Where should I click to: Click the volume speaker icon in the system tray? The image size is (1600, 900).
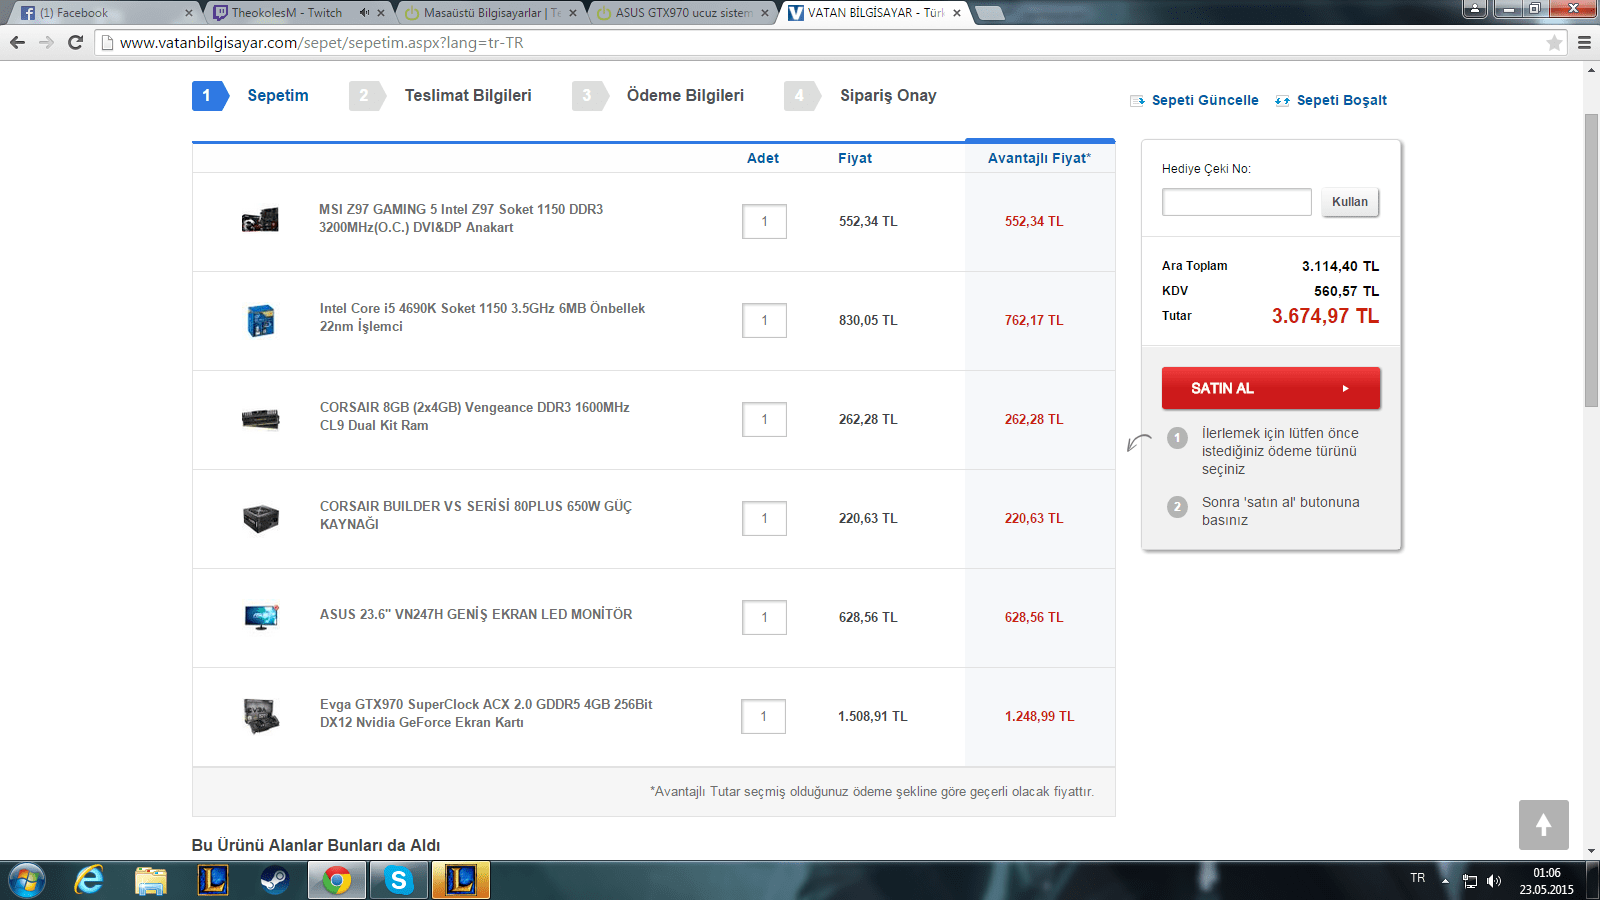[1494, 881]
